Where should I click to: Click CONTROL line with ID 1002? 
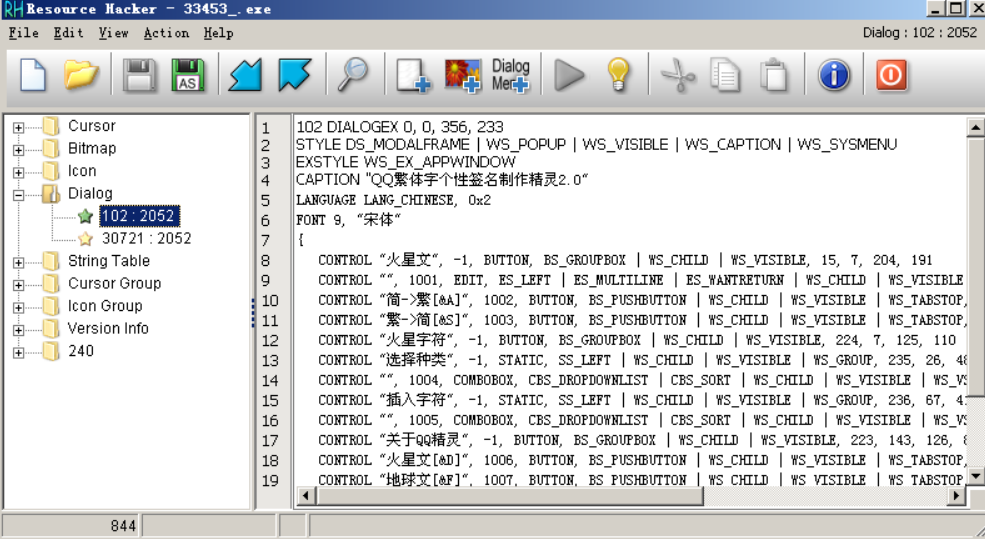pos(640,300)
